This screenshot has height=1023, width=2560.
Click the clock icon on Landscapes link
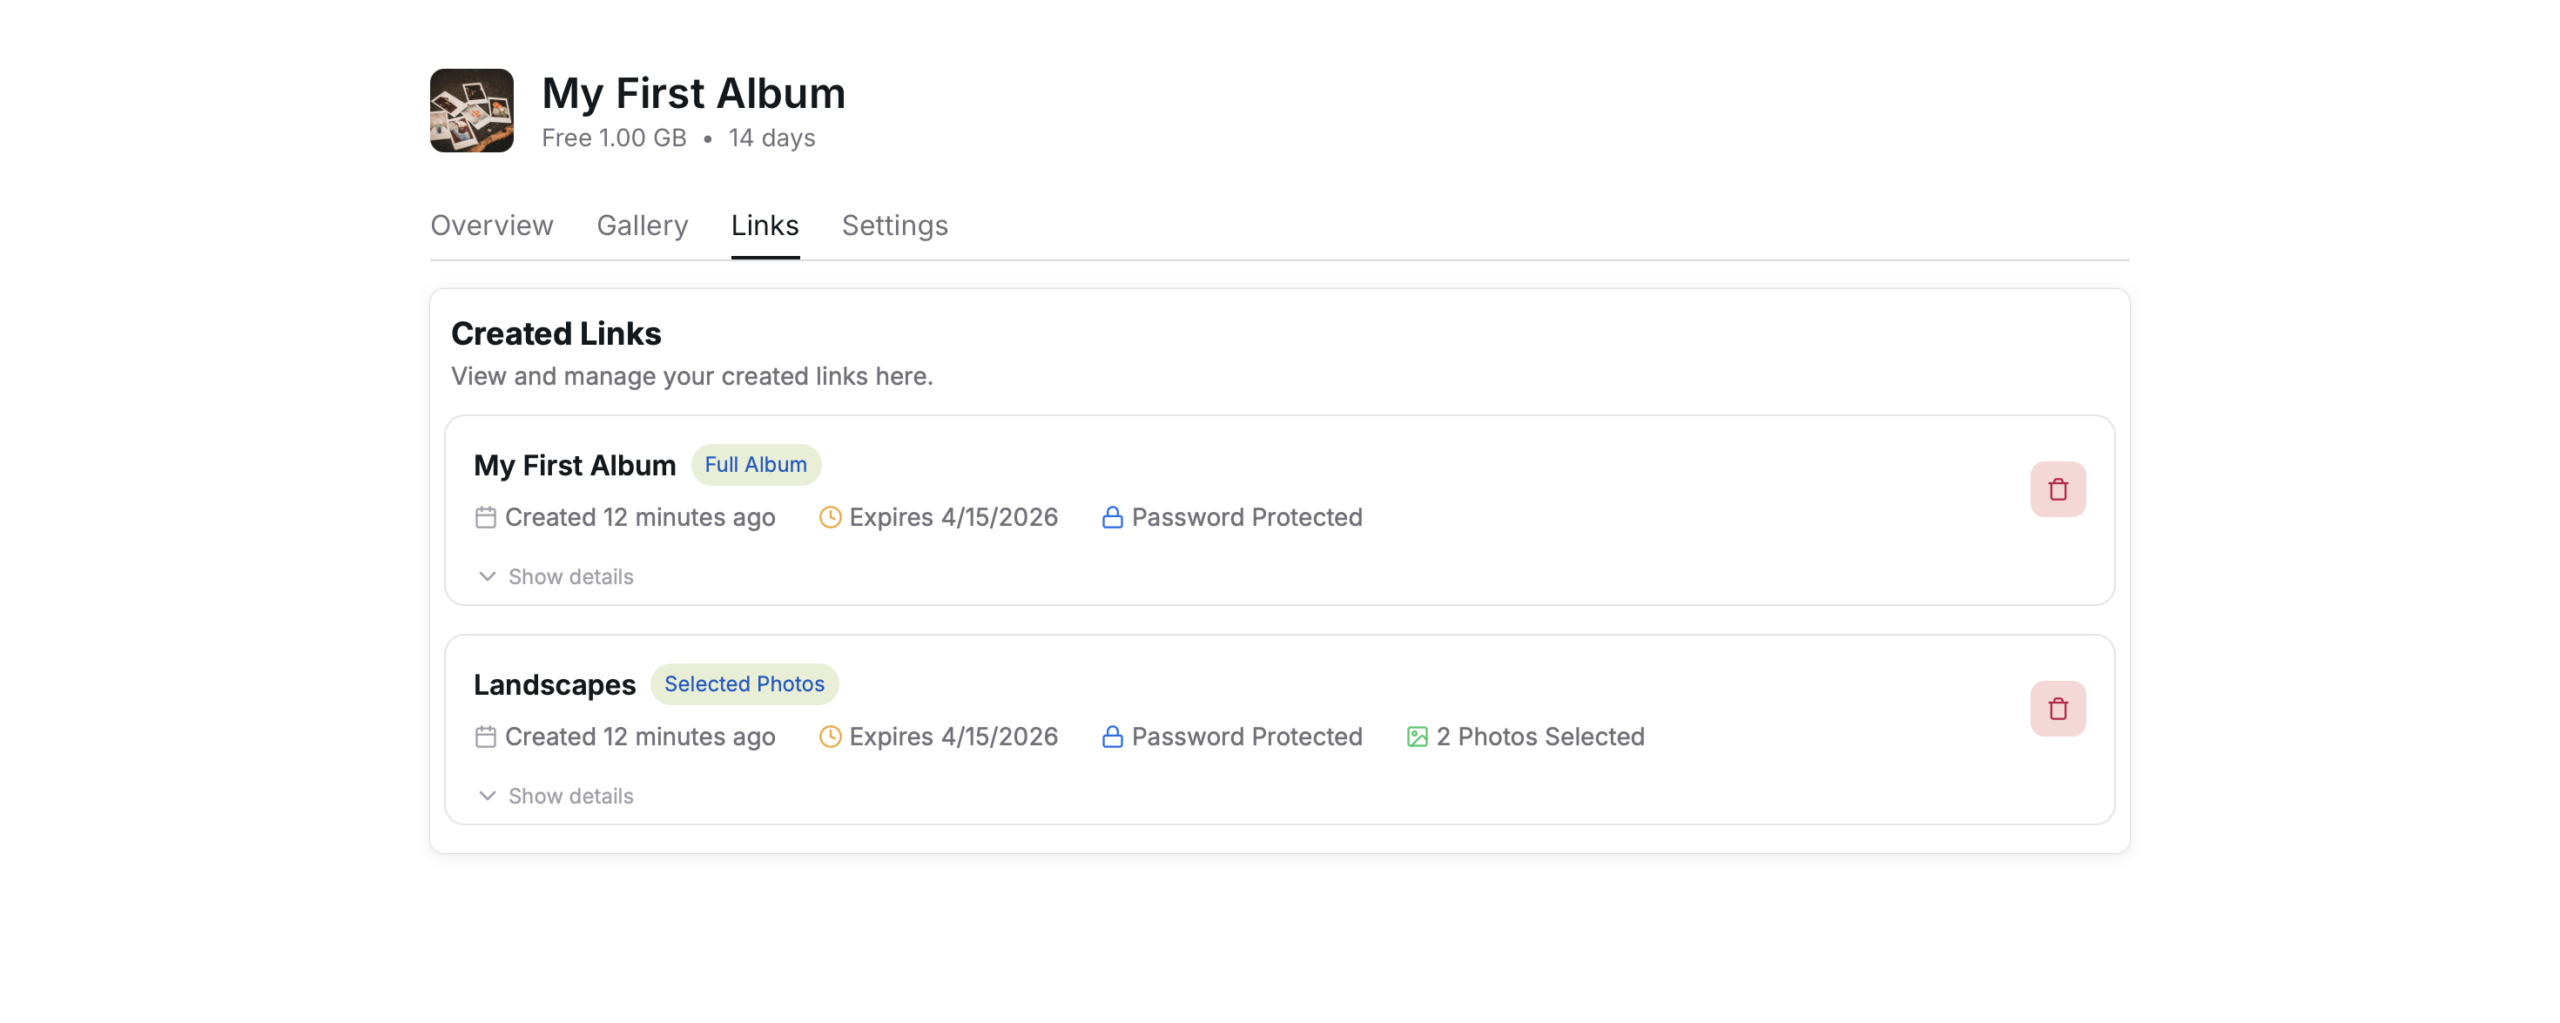click(x=829, y=736)
